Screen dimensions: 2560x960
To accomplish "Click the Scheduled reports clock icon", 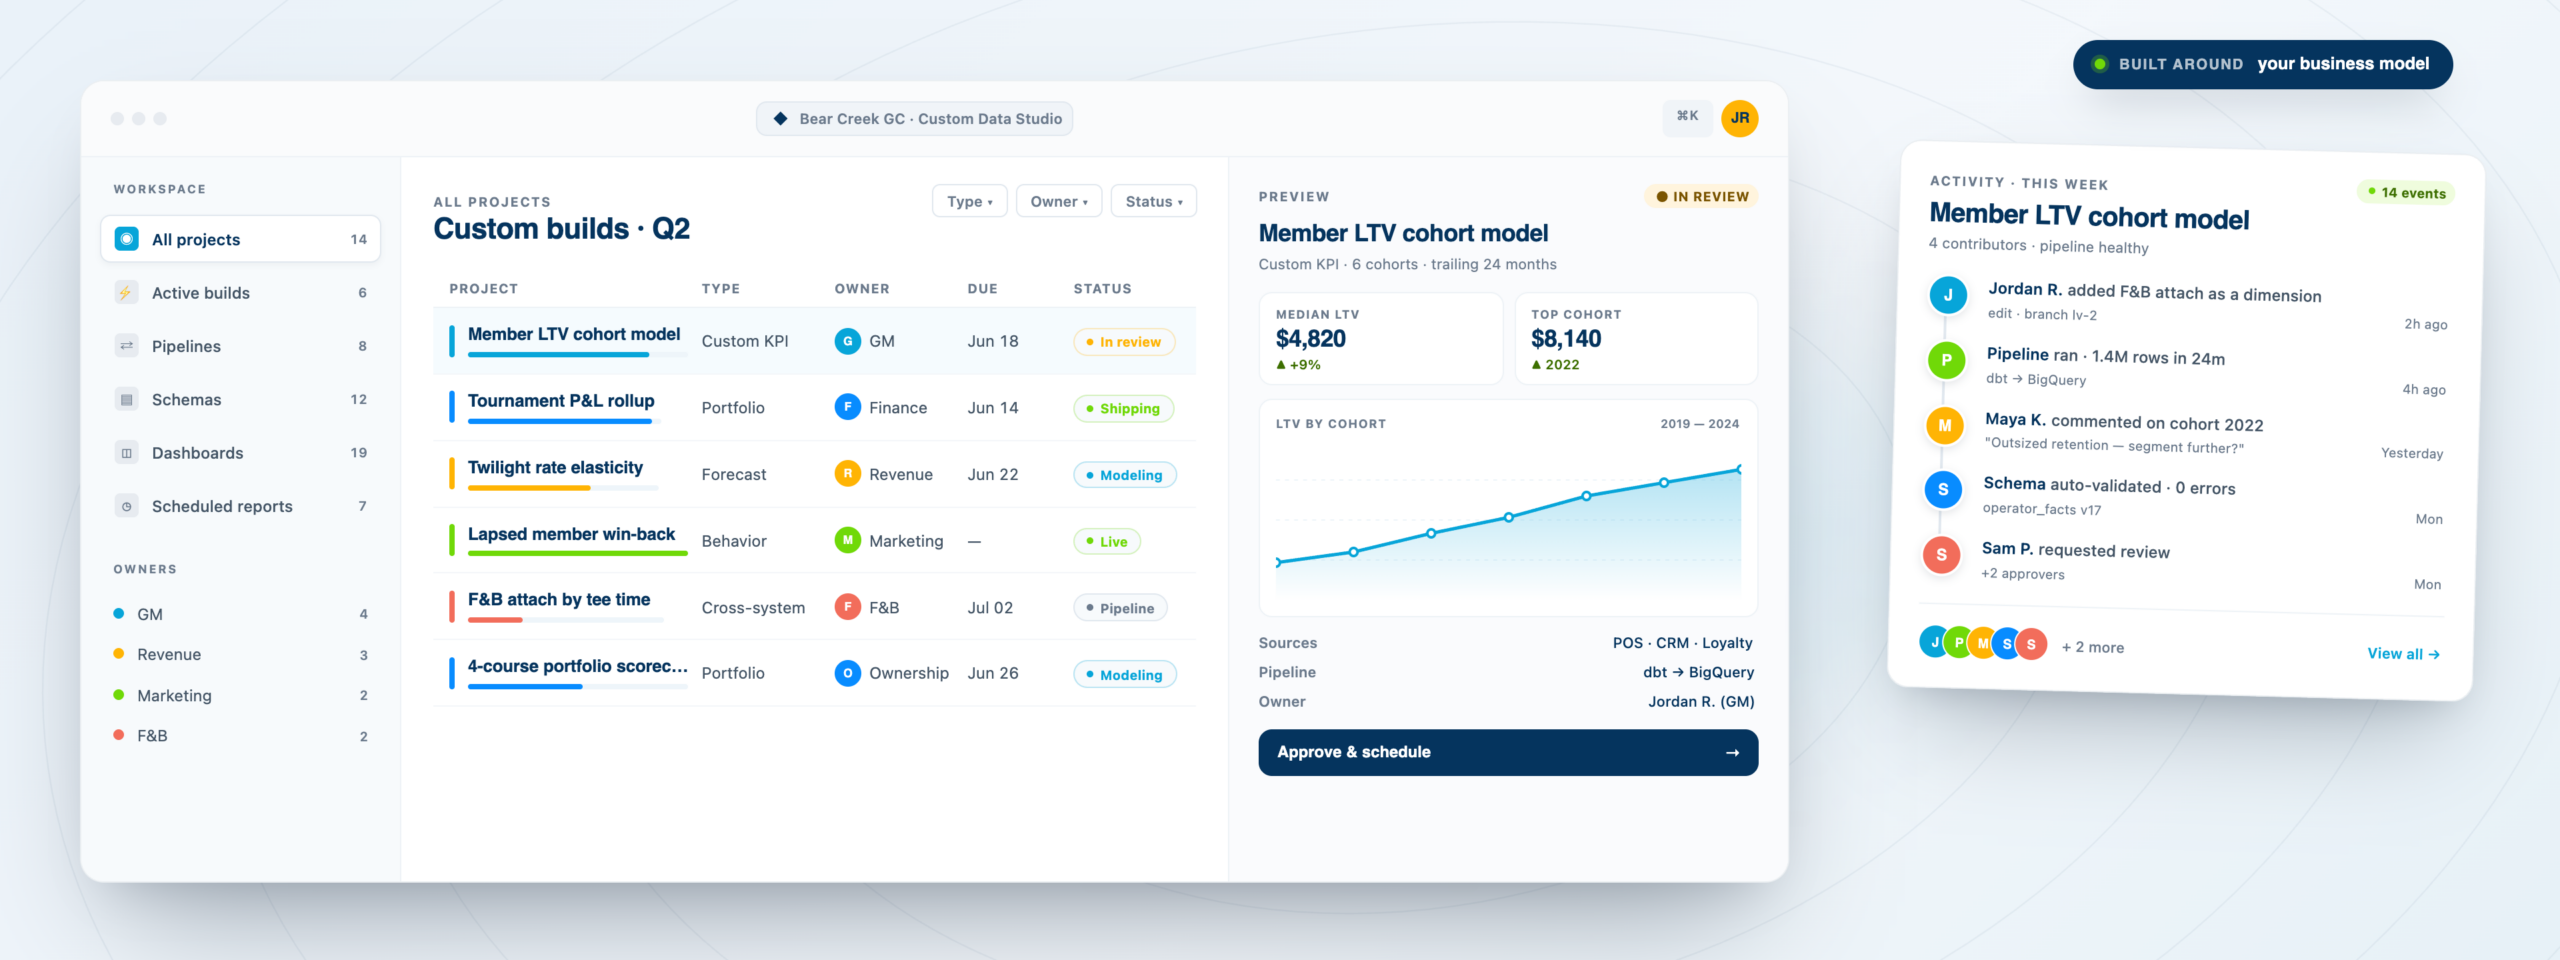I will click(127, 506).
